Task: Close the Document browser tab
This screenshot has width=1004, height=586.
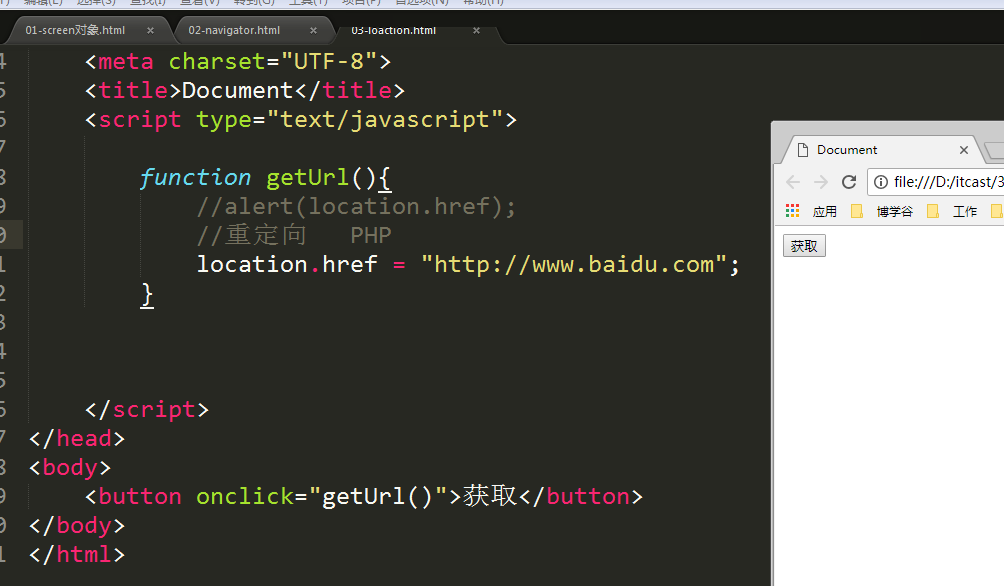Action: (x=964, y=150)
